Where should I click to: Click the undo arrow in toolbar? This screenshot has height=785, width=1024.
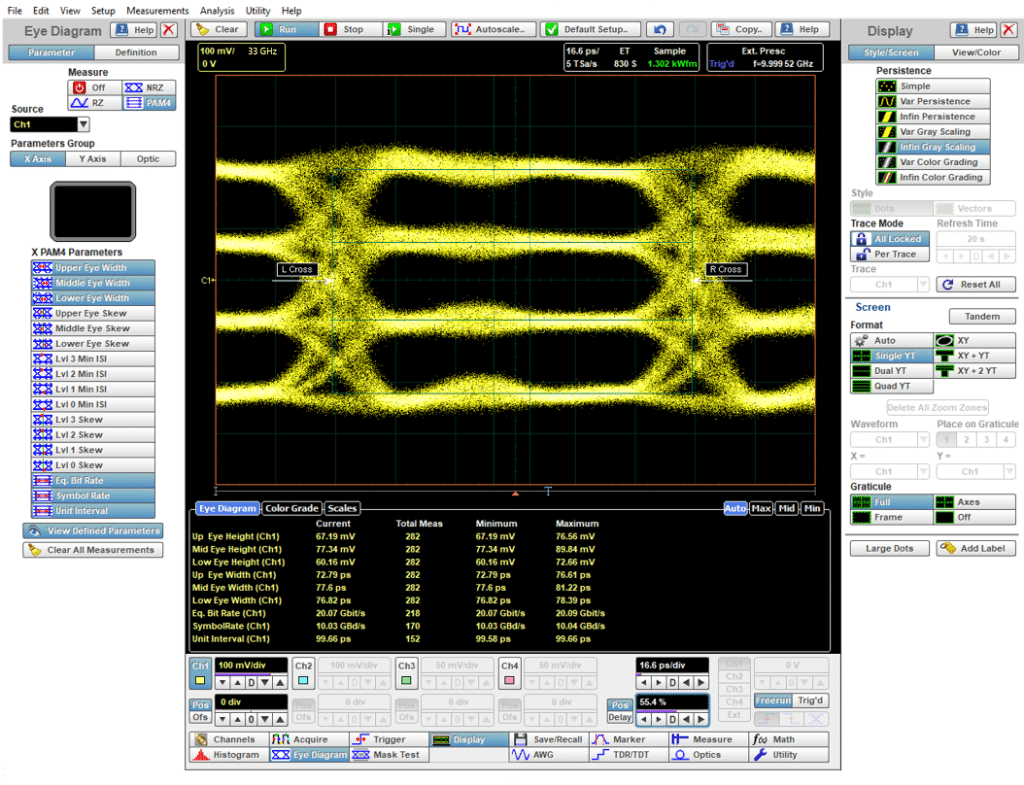659,30
